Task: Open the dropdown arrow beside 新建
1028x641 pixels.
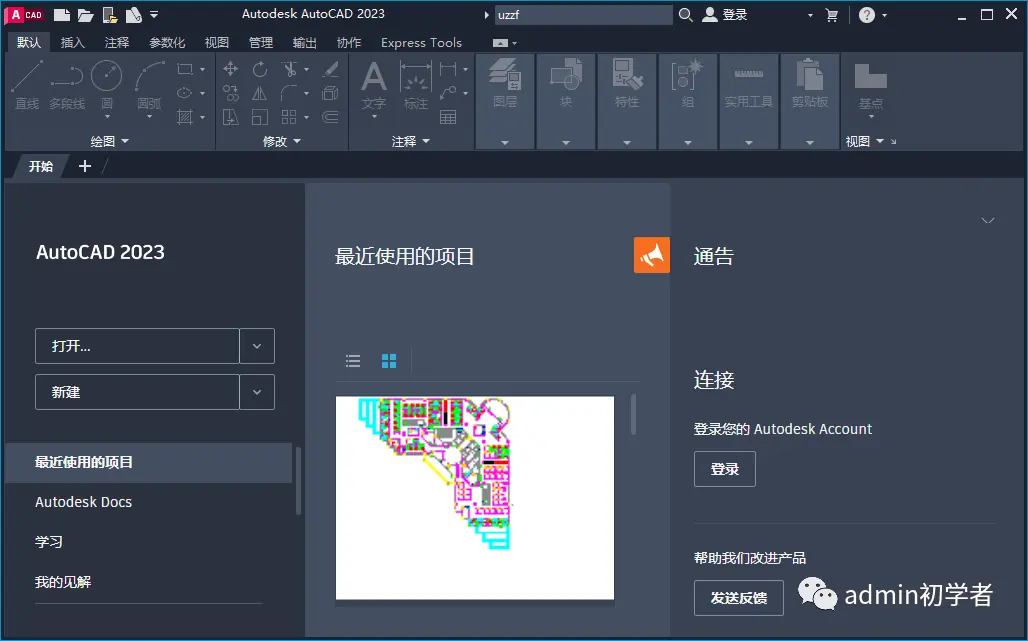Action: pos(257,392)
